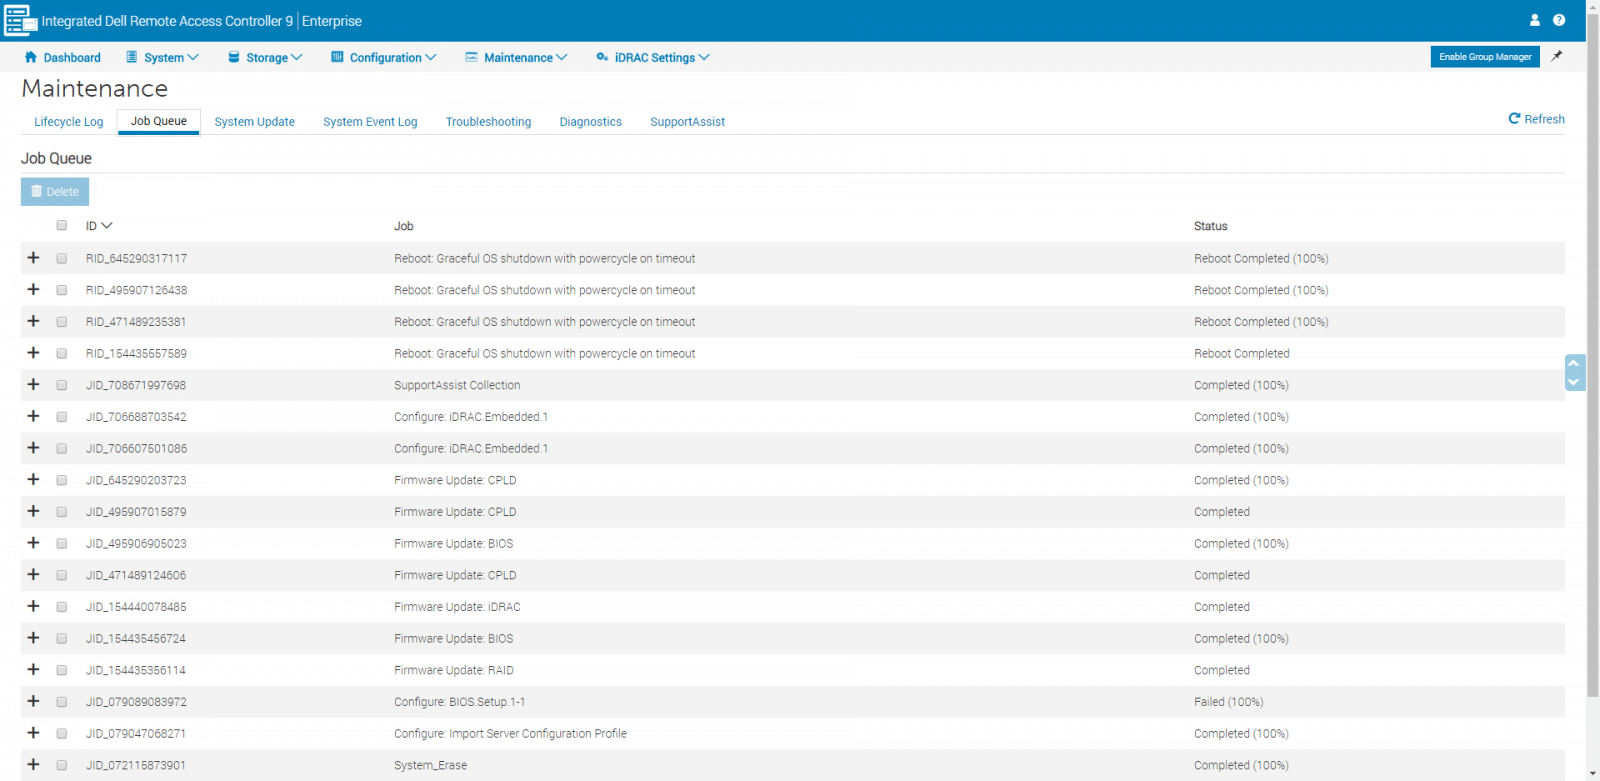
Task: Click the Refresh link
Action: (1537, 119)
